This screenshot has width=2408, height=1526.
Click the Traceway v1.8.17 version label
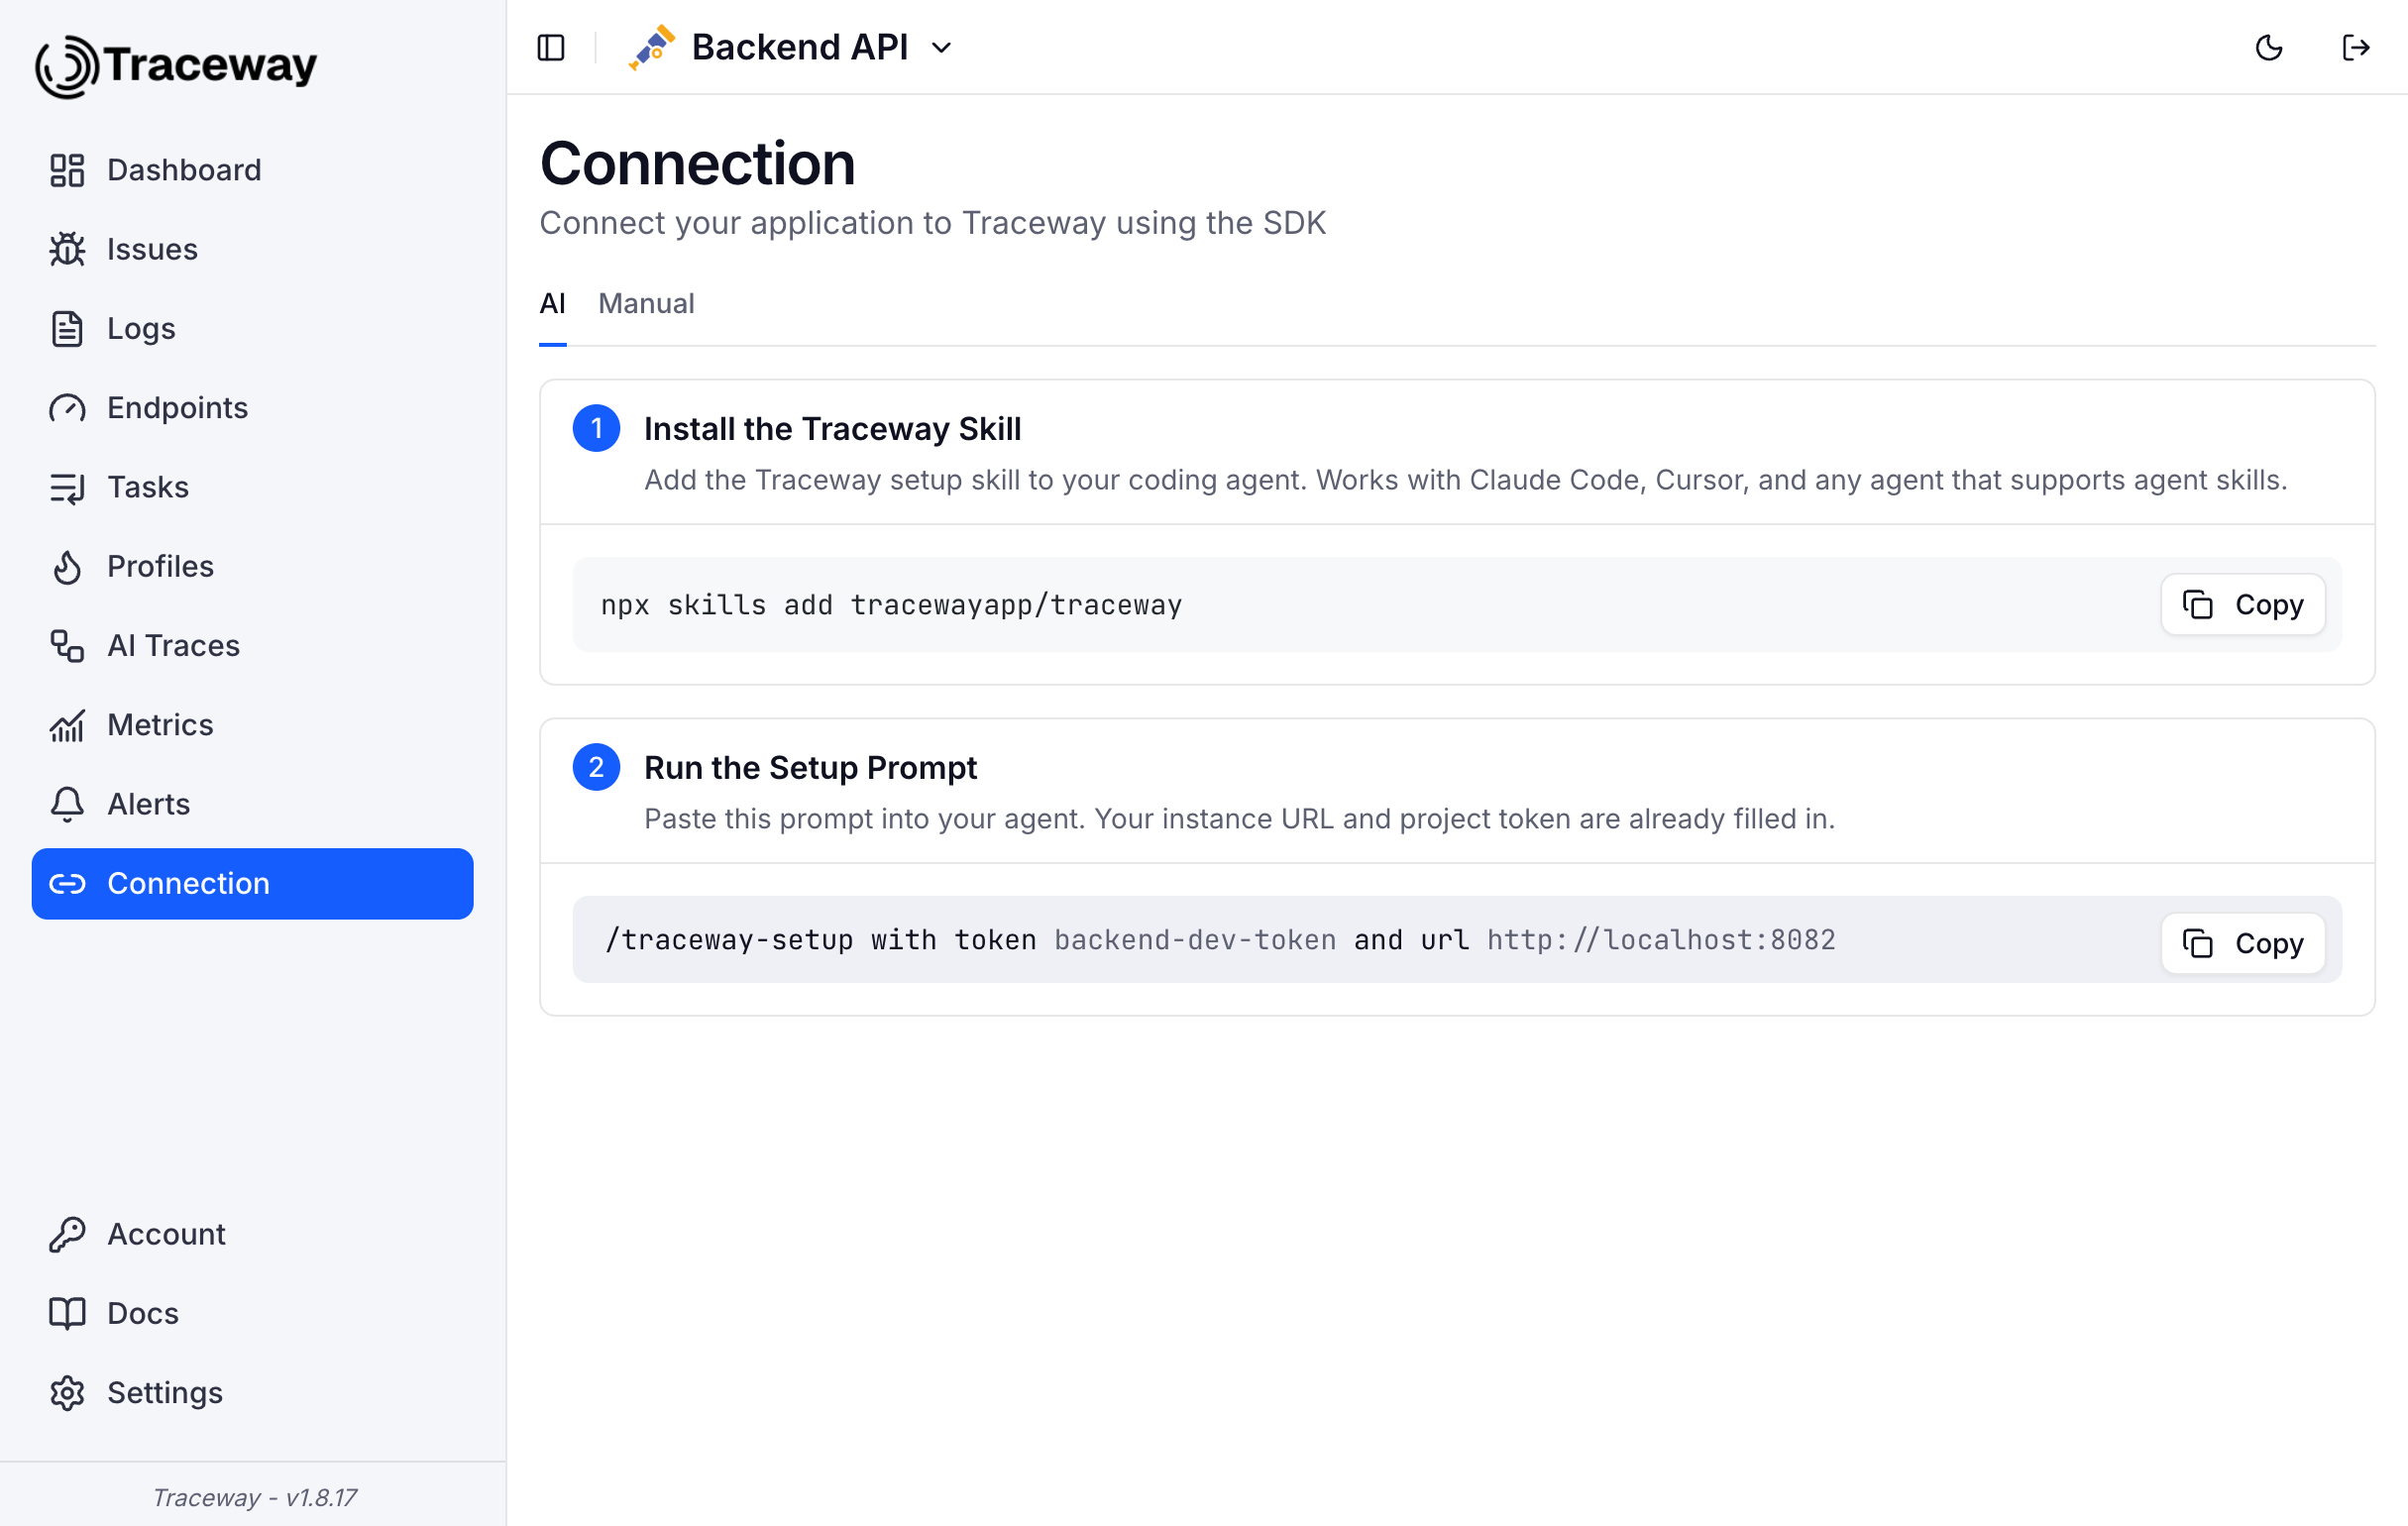[x=254, y=1497]
